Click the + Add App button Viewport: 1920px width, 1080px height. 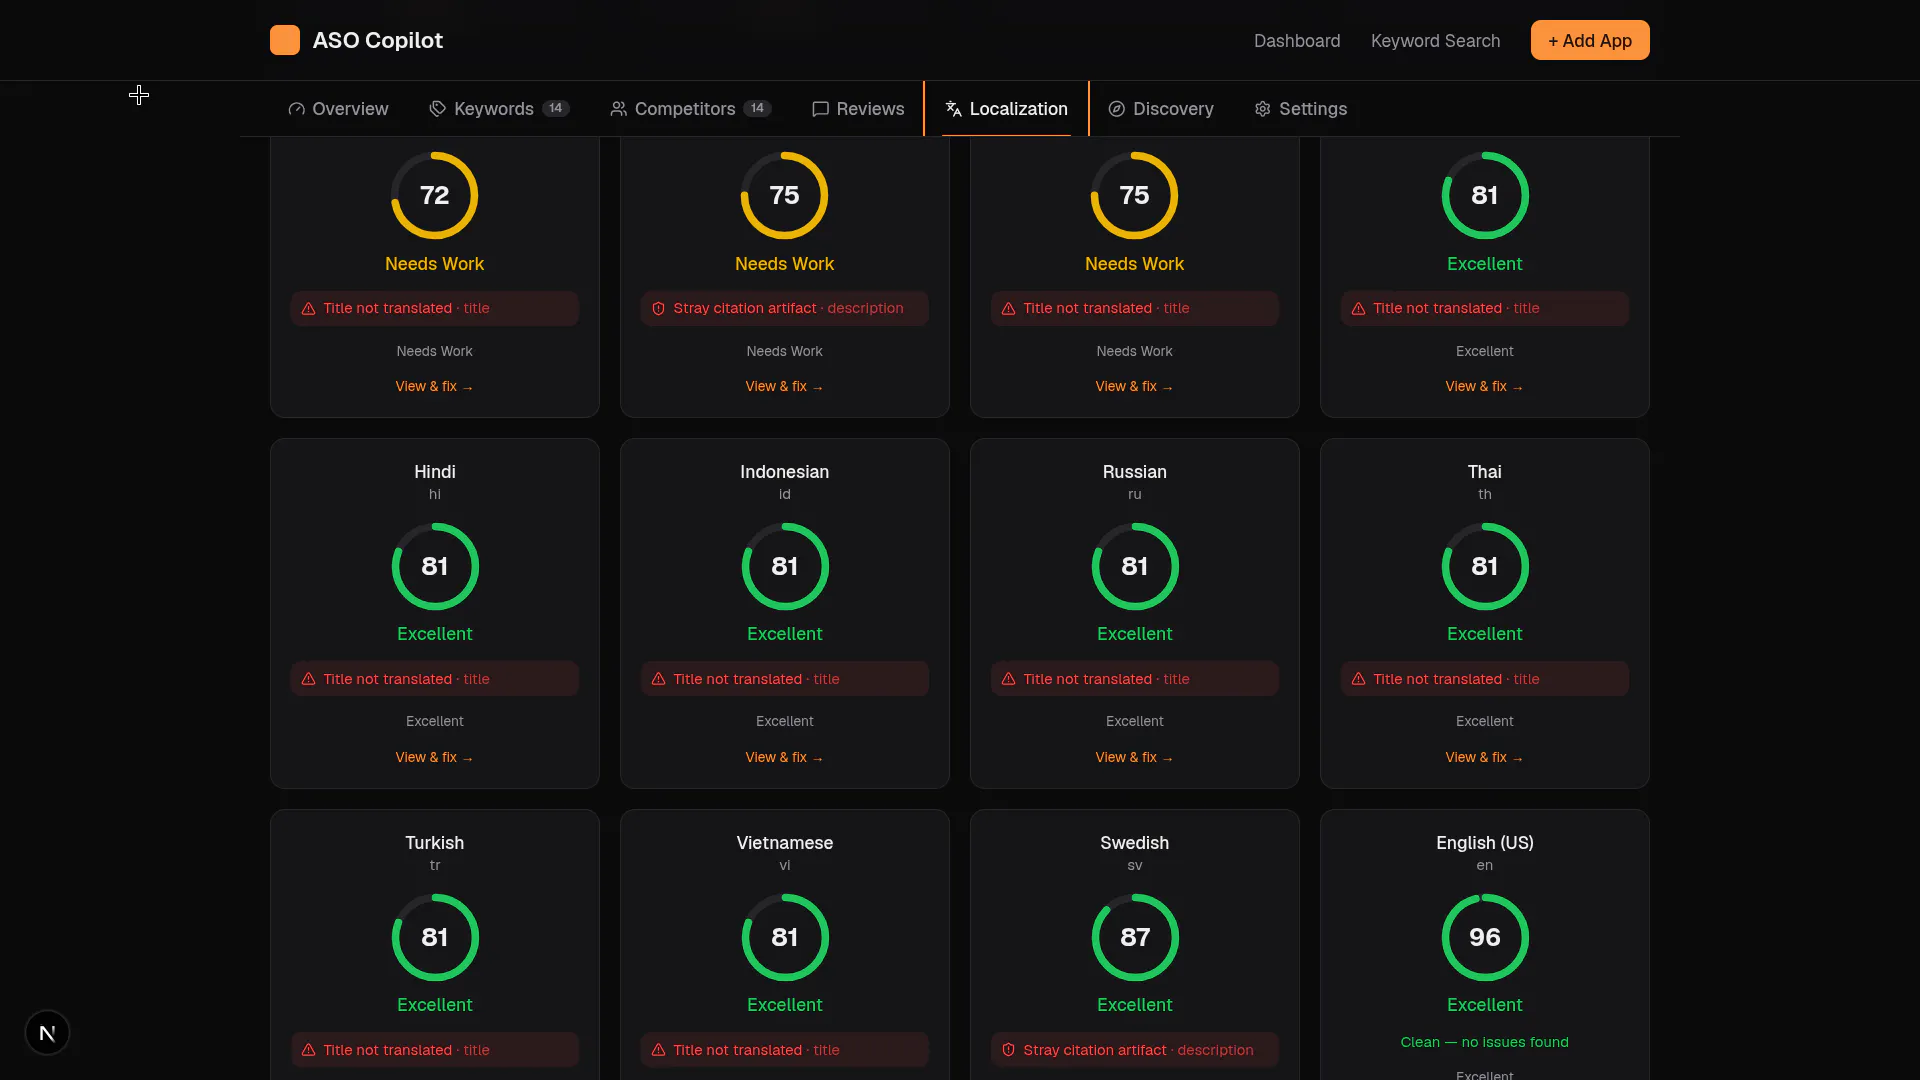pos(1590,41)
